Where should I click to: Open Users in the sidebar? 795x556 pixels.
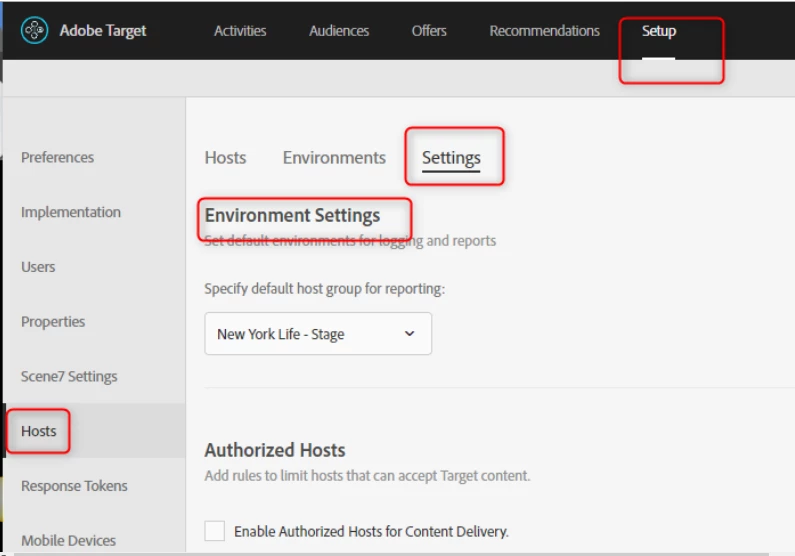click(38, 267)
